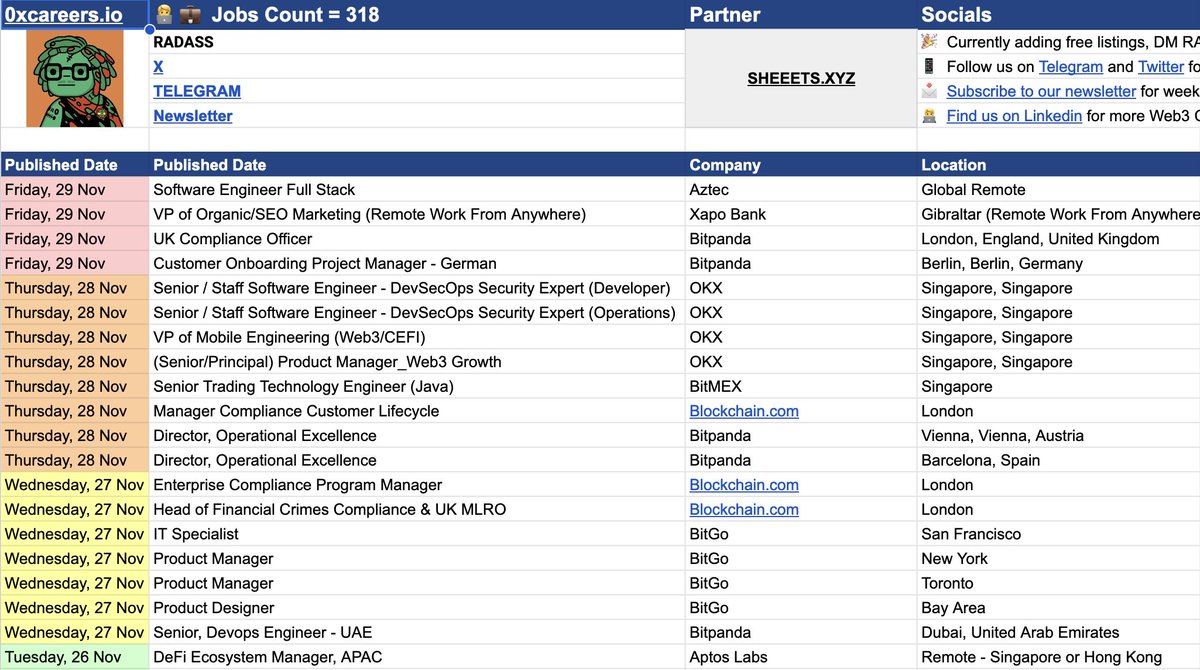The height and width of the screenshot is (670, 1200).
Task: Open Blockchain.com link in Manager Compliance row
Action: (x=744, y=411)
